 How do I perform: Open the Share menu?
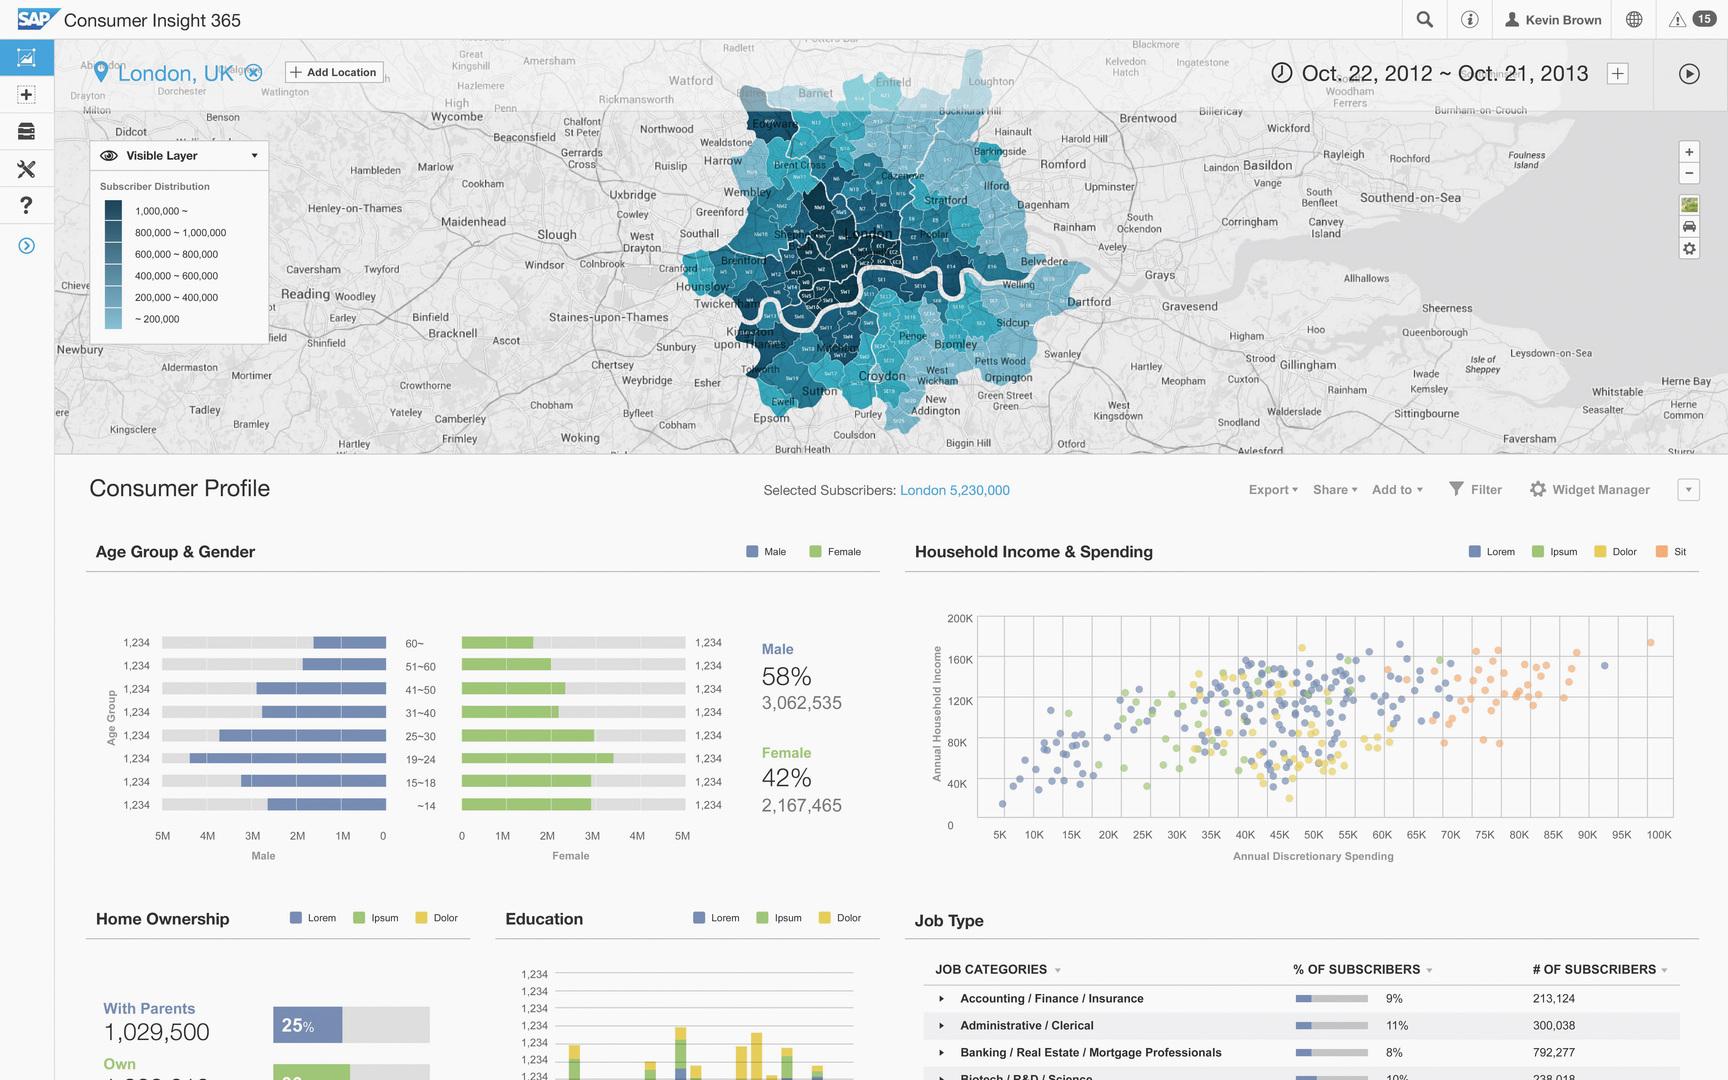[x=1334, y=490]
